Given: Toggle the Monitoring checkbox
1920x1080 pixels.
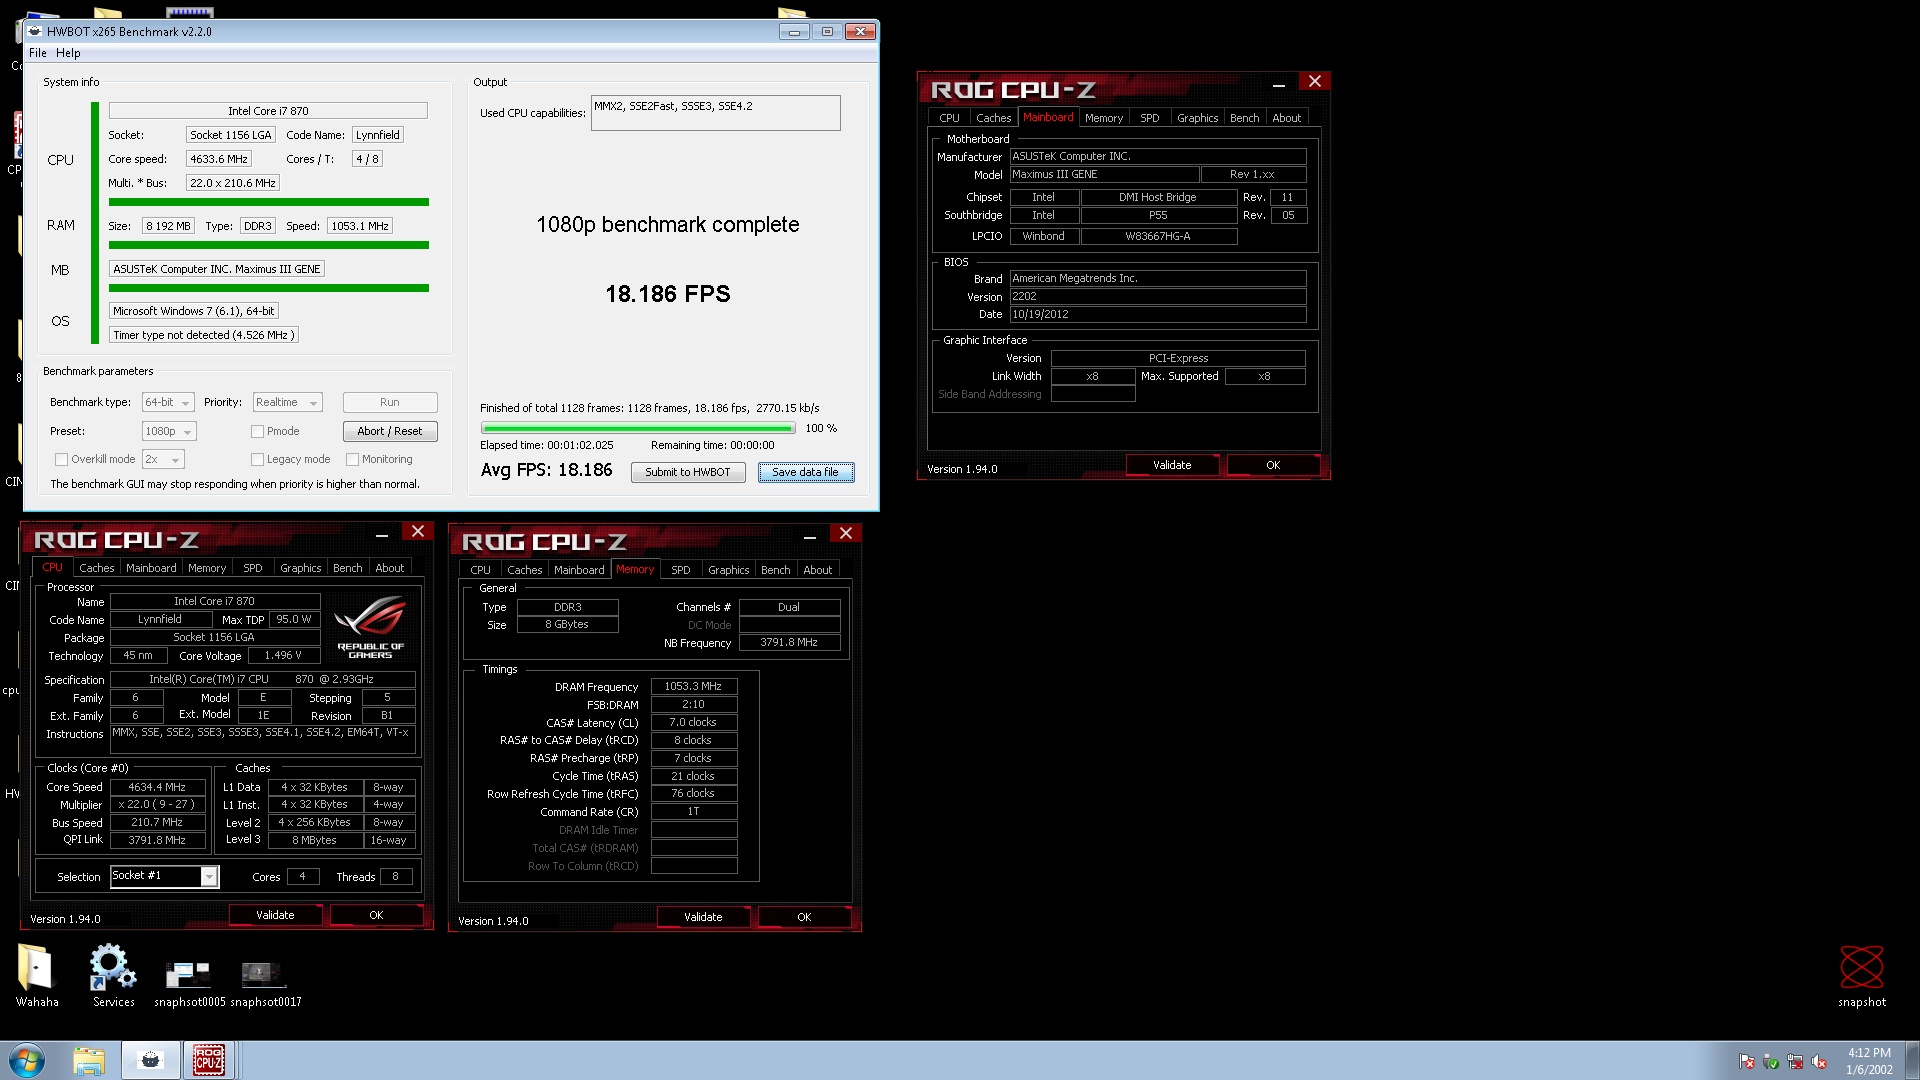Looking at the screenshot, I should point(352,459).
